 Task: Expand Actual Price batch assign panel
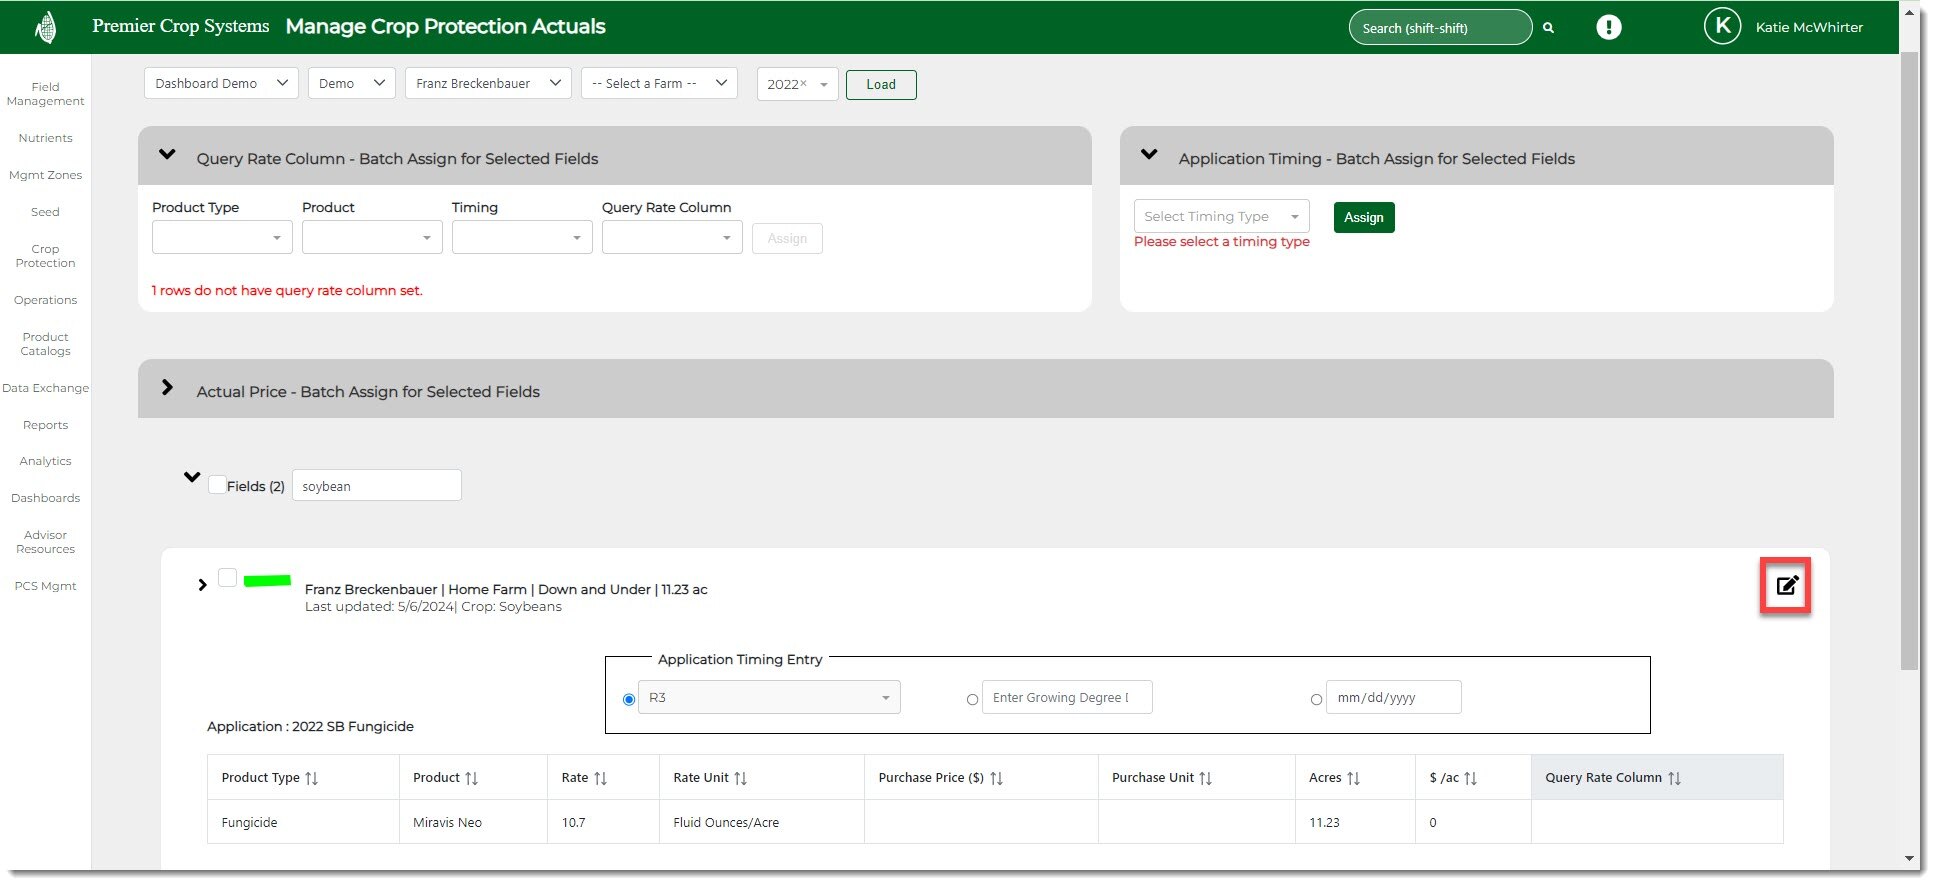pyautogui.click(x=167, y=388)
